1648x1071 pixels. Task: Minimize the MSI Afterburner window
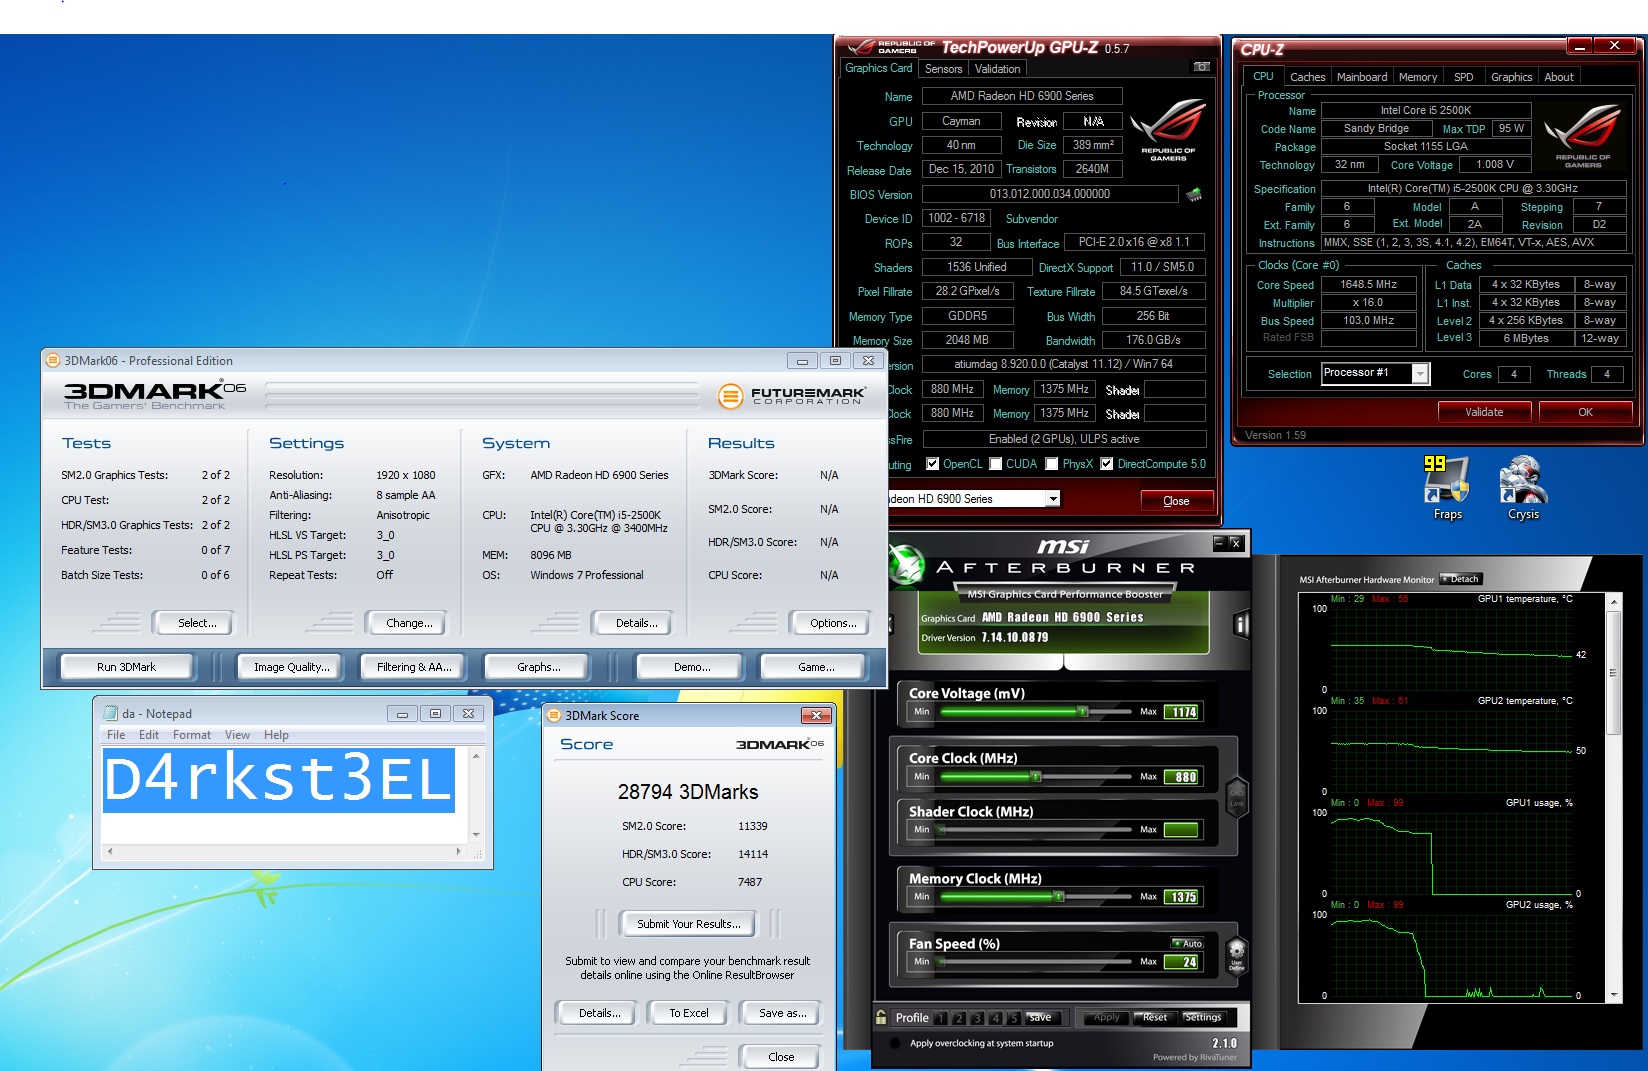click(1220, 543)
